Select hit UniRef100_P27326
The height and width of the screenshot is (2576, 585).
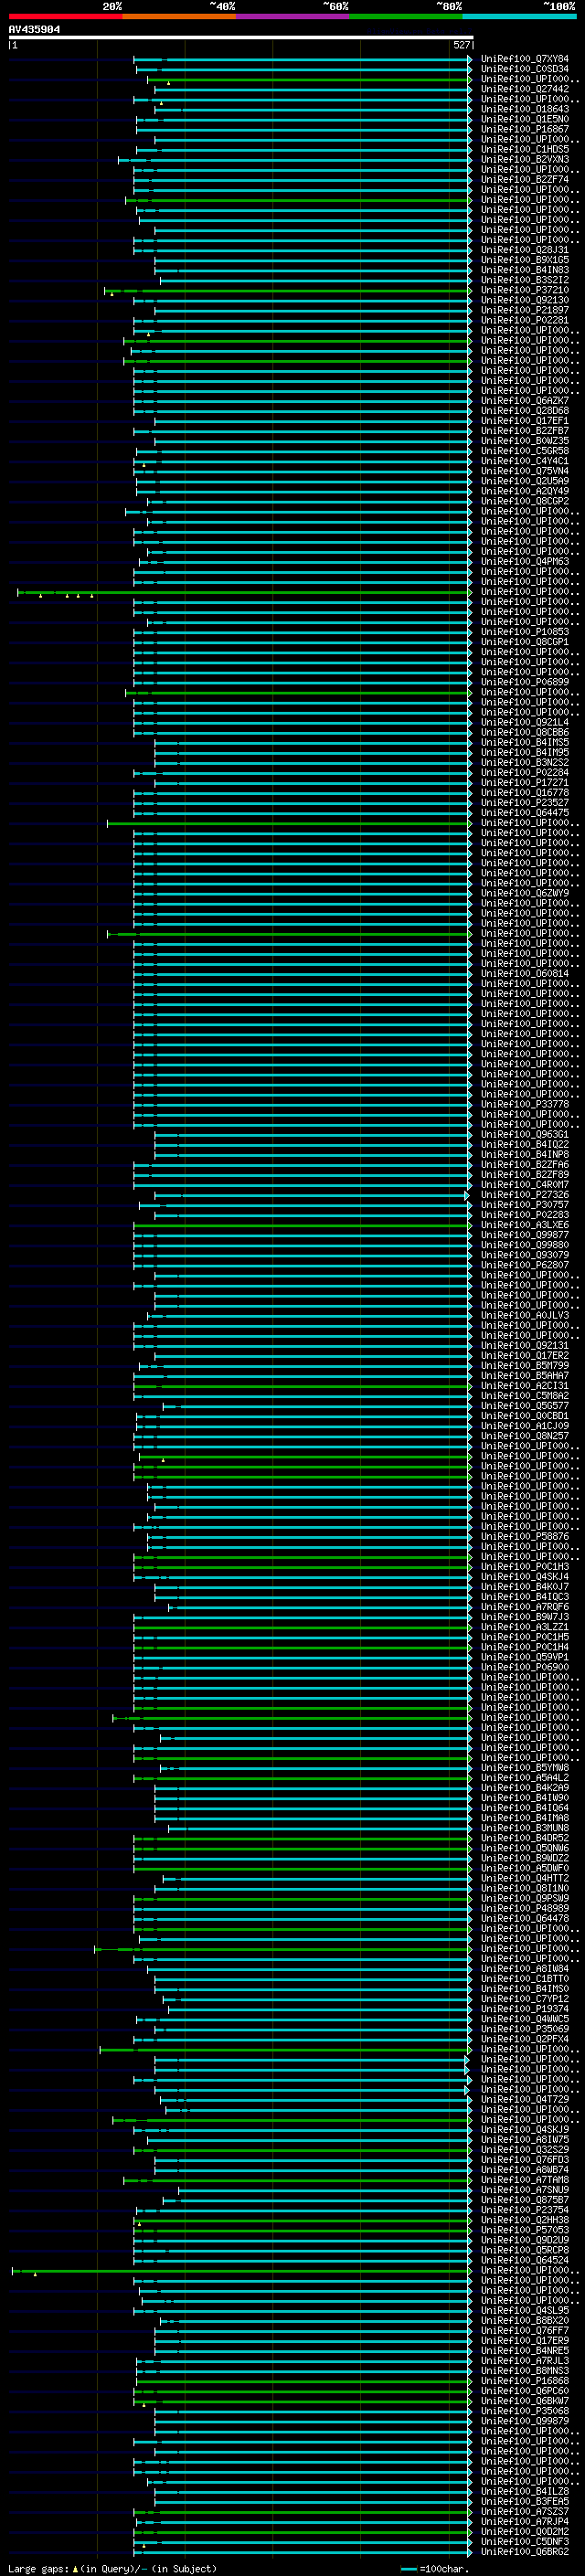point(525,1195)
